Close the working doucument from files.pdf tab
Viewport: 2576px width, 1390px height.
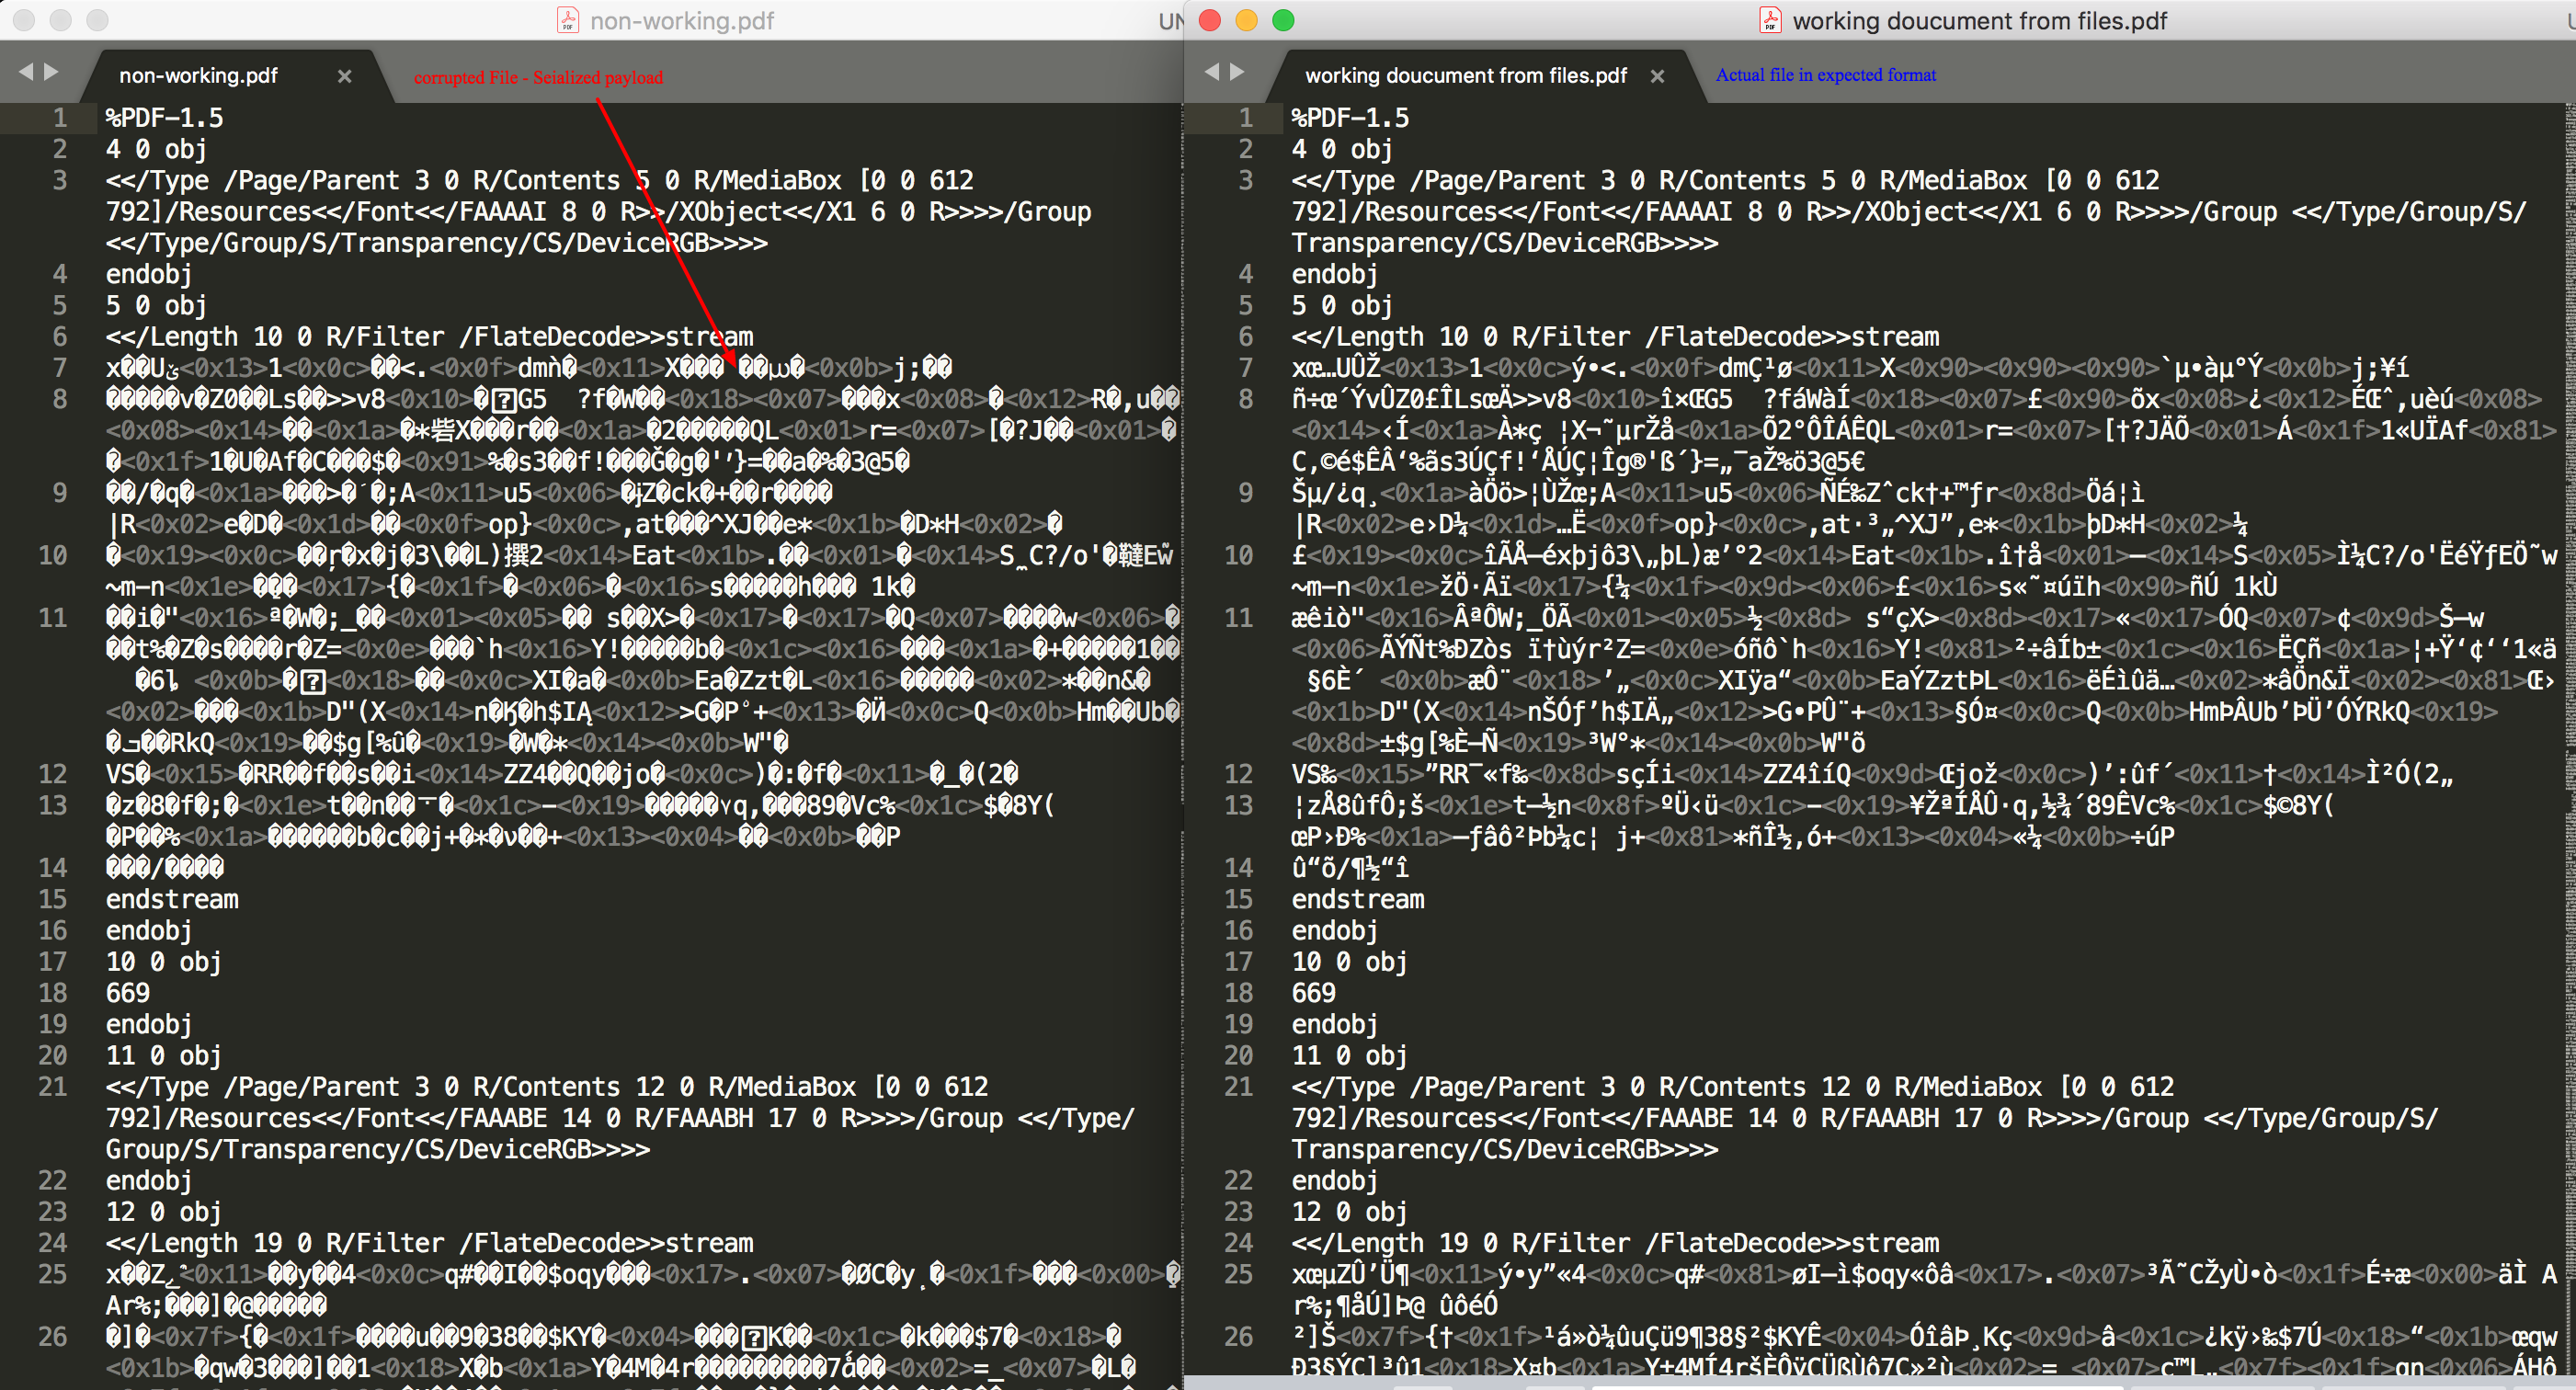tap(1657, 76)
